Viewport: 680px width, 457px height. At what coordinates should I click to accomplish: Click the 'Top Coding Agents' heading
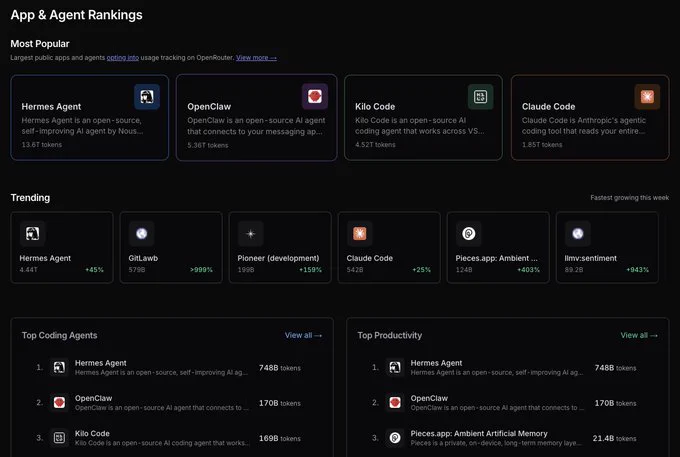coord(59,335)
